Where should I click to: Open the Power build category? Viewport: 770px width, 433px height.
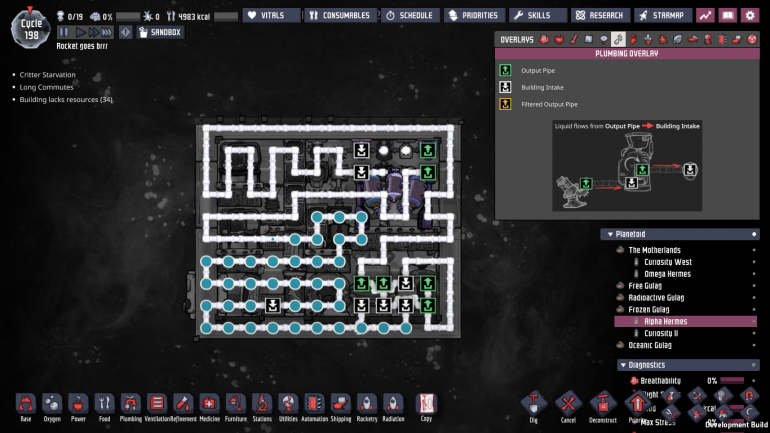tap(78, 407)
